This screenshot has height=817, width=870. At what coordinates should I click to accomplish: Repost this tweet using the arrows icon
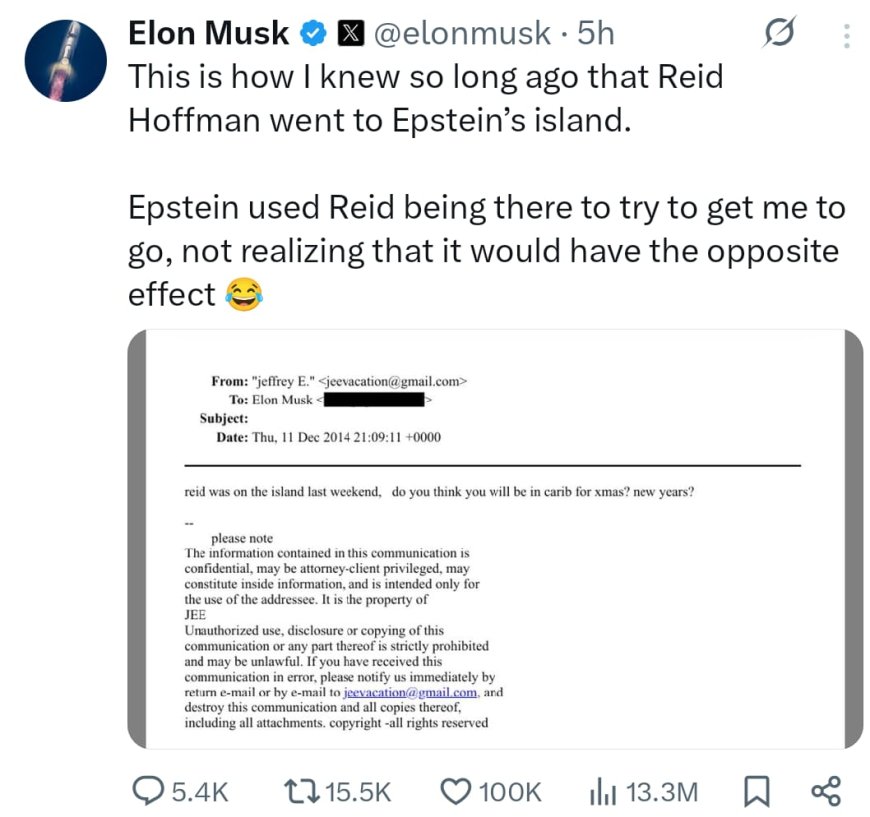tap(300, 791)
